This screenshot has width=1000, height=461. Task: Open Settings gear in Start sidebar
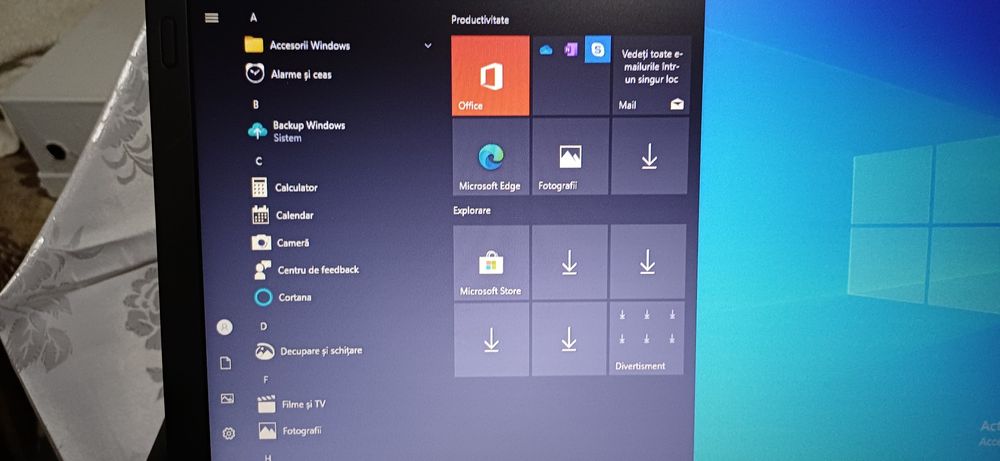(x=228, y=434)
